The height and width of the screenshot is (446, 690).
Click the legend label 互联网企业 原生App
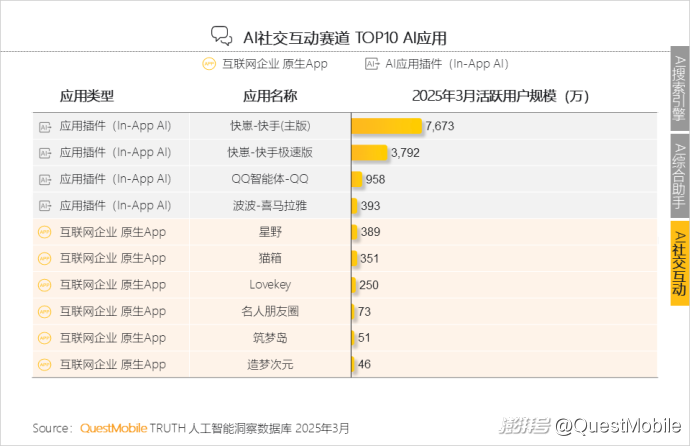275,64
